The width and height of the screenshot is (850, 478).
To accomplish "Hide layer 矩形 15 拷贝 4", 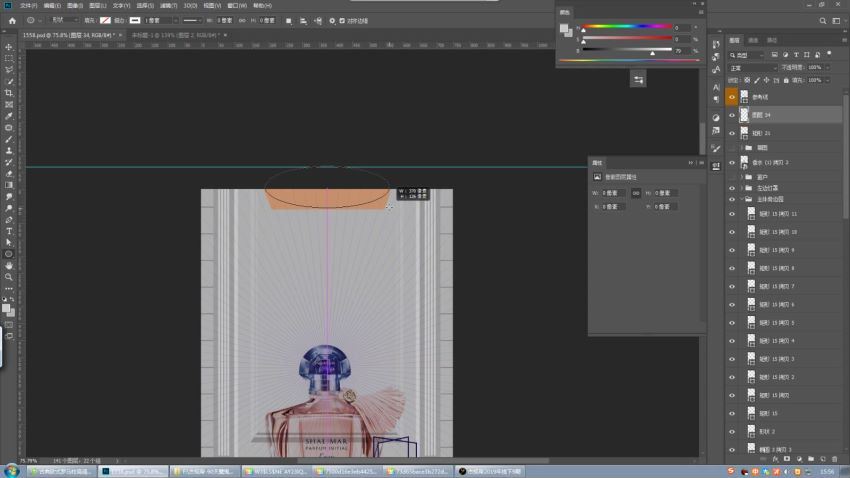I will pyautogui.click(x=732, y=341).
